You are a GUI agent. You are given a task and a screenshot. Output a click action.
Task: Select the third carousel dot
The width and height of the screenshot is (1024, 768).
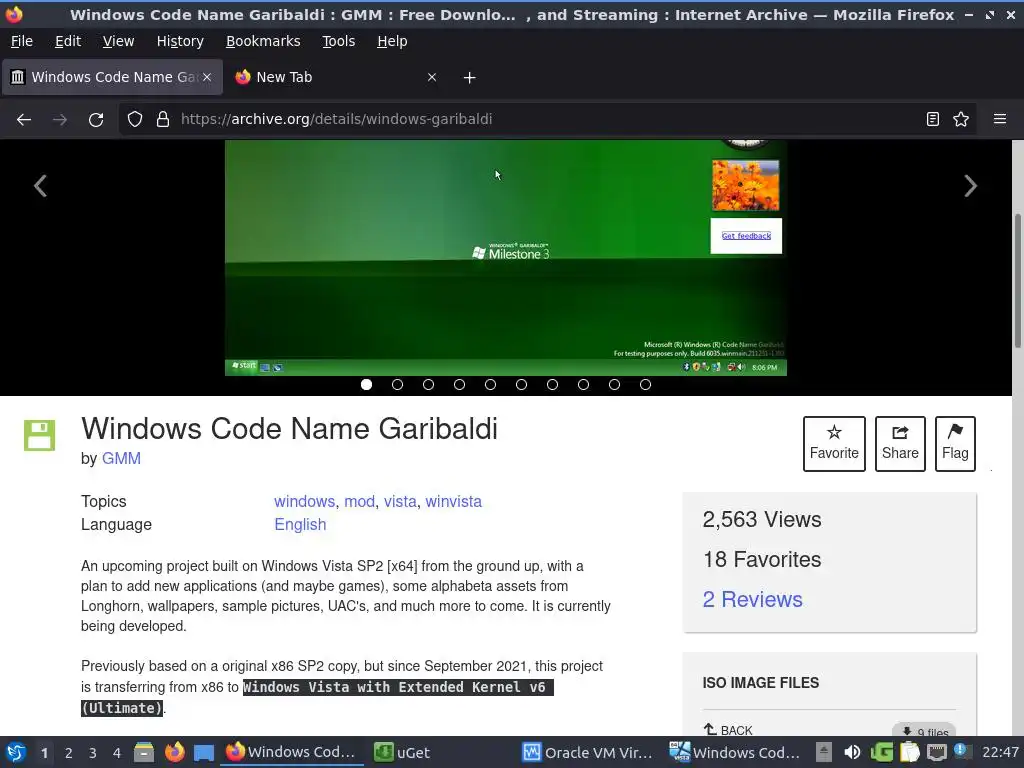point(428,385)
